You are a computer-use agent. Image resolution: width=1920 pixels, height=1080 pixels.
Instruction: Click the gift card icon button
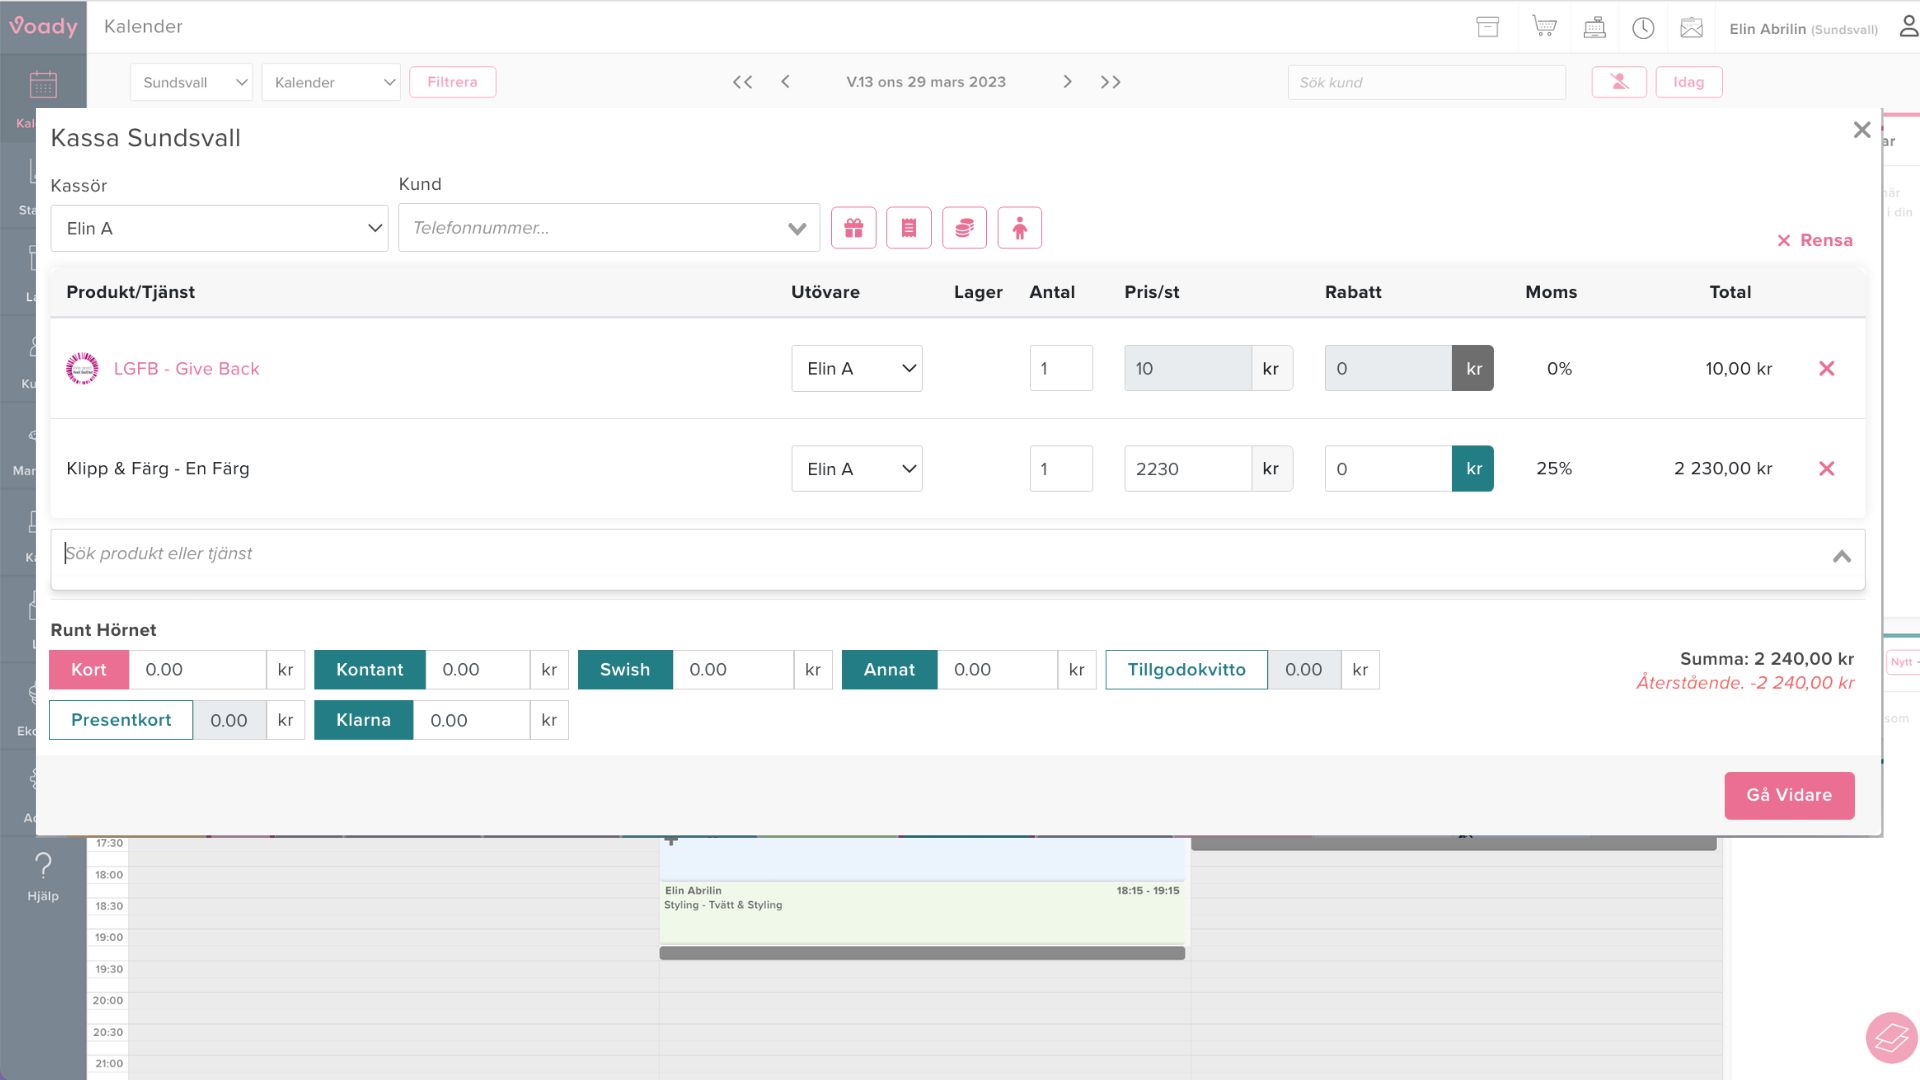[853, 228]
